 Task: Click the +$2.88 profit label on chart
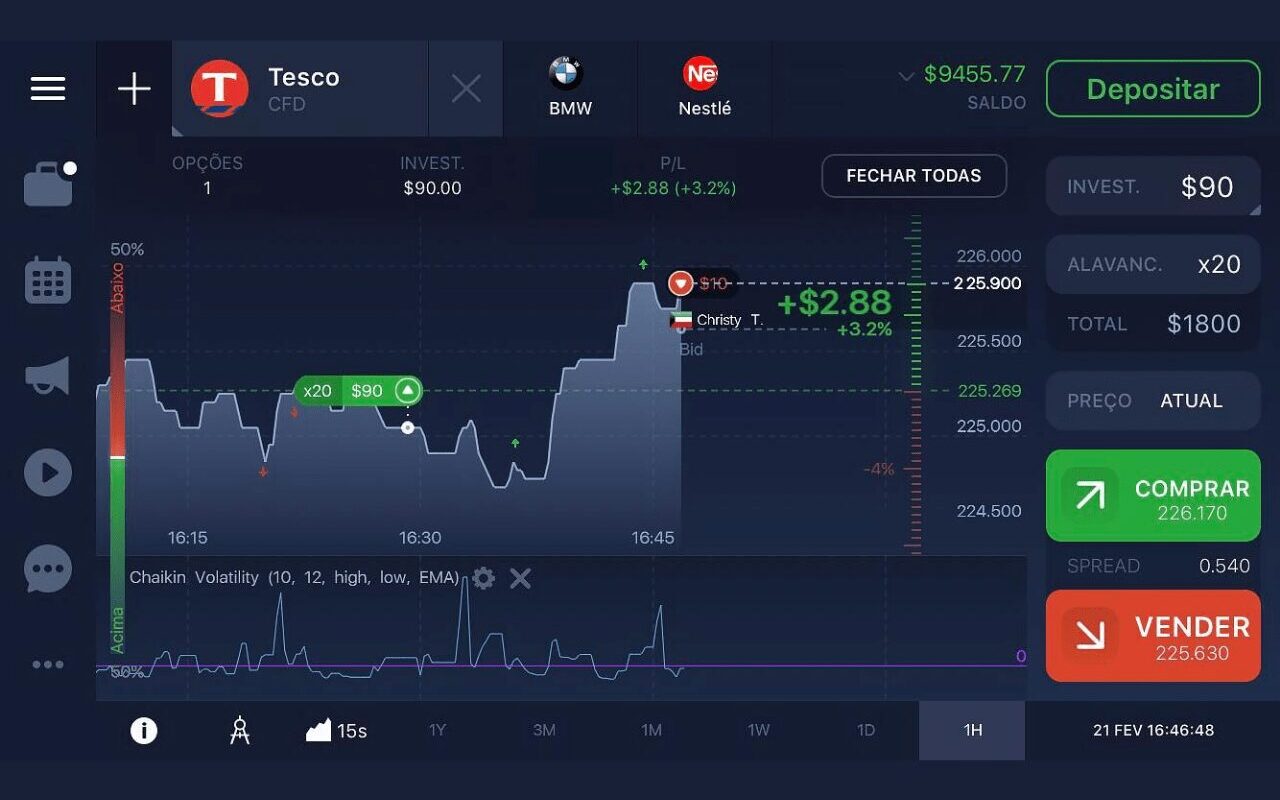[x=834, y=302]
